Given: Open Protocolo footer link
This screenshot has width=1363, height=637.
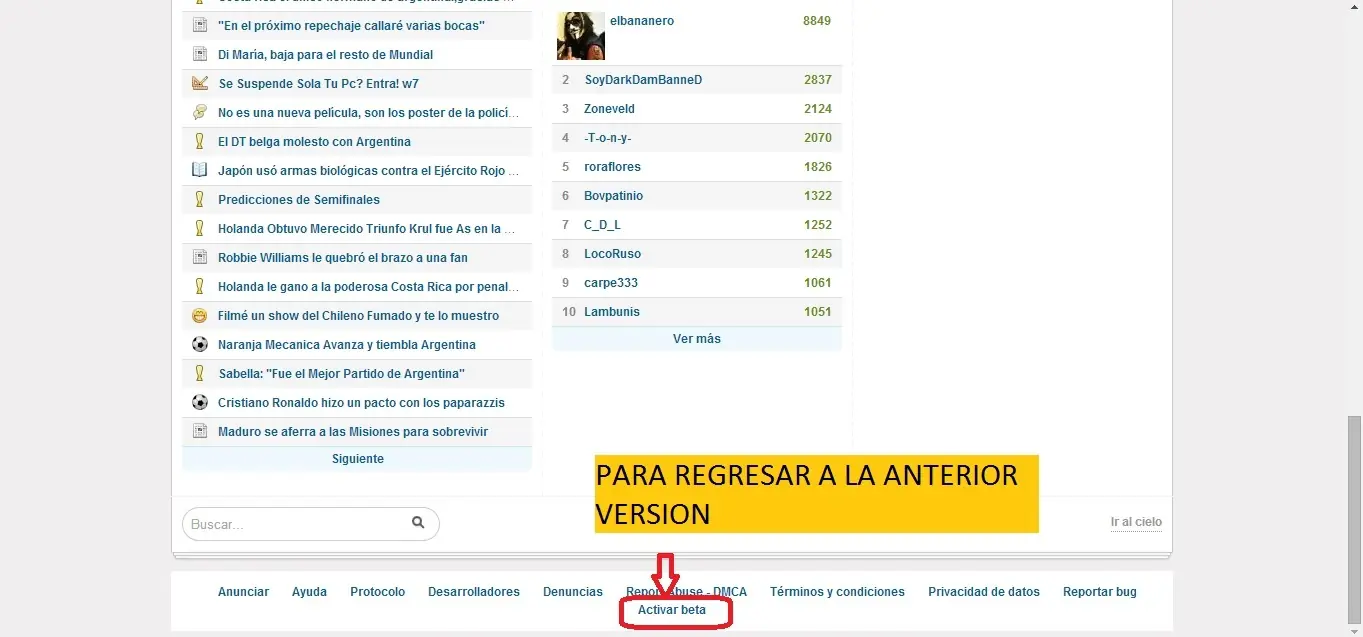Looking at the screenshot, I should click(x=377, y=591).
